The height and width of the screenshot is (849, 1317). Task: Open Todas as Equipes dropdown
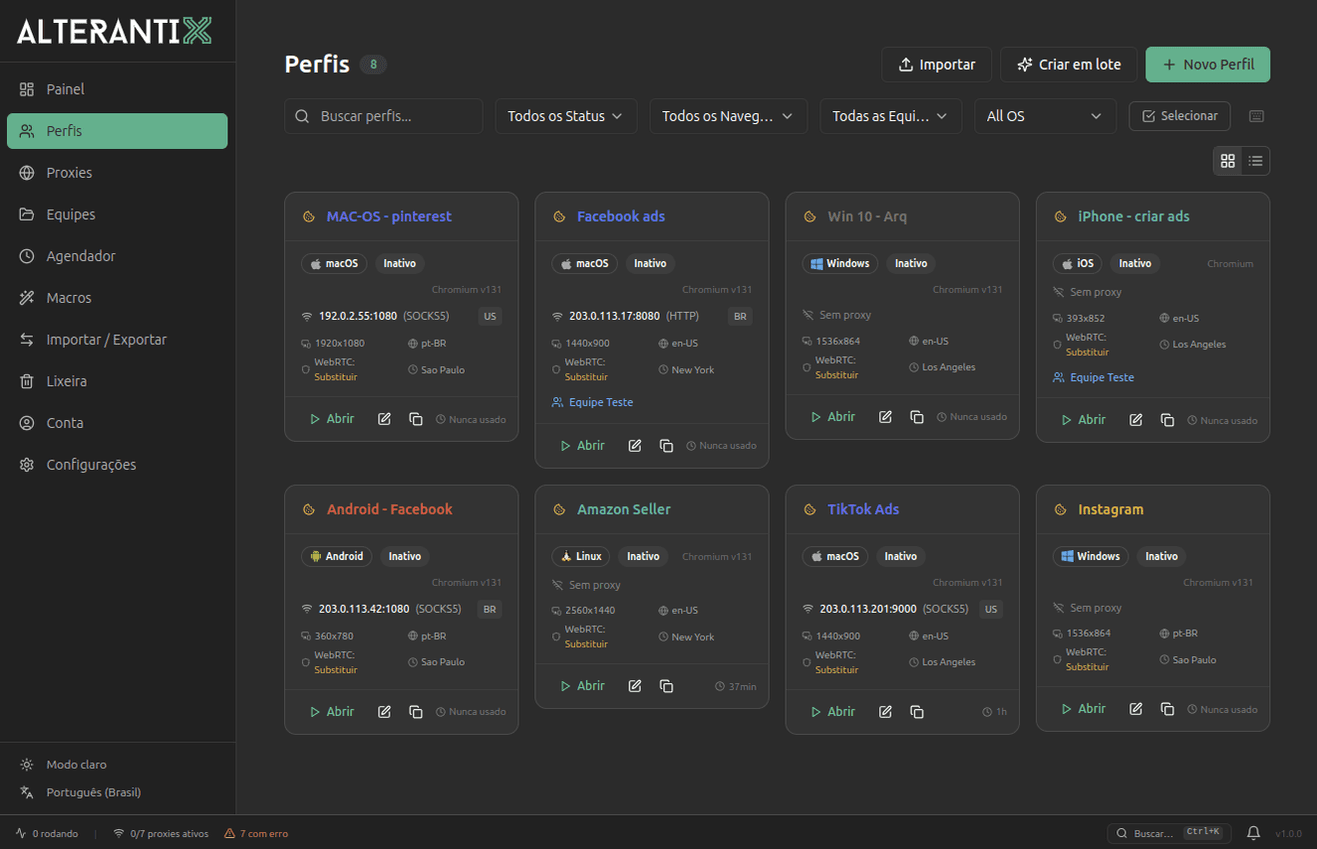pyautogui.click(x=890, y=116)
